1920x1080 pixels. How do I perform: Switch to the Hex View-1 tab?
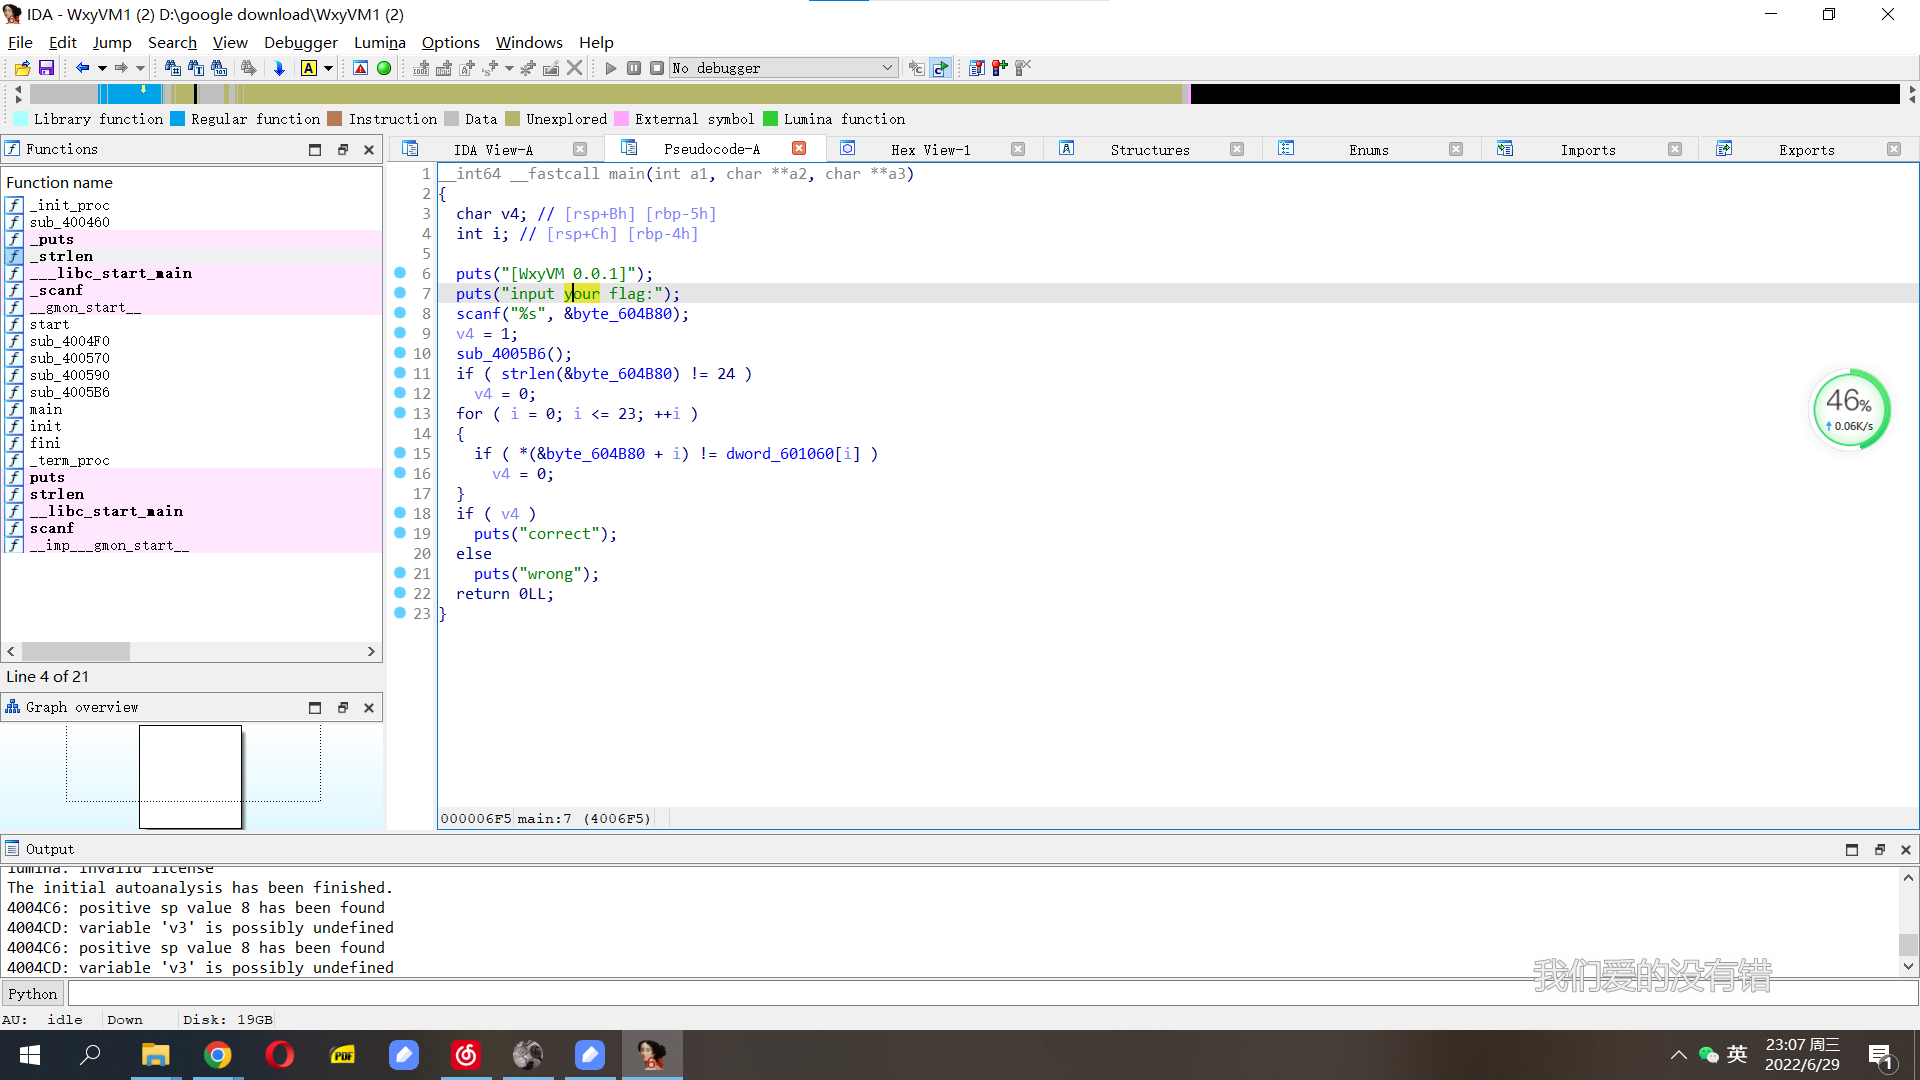(930, 149)
